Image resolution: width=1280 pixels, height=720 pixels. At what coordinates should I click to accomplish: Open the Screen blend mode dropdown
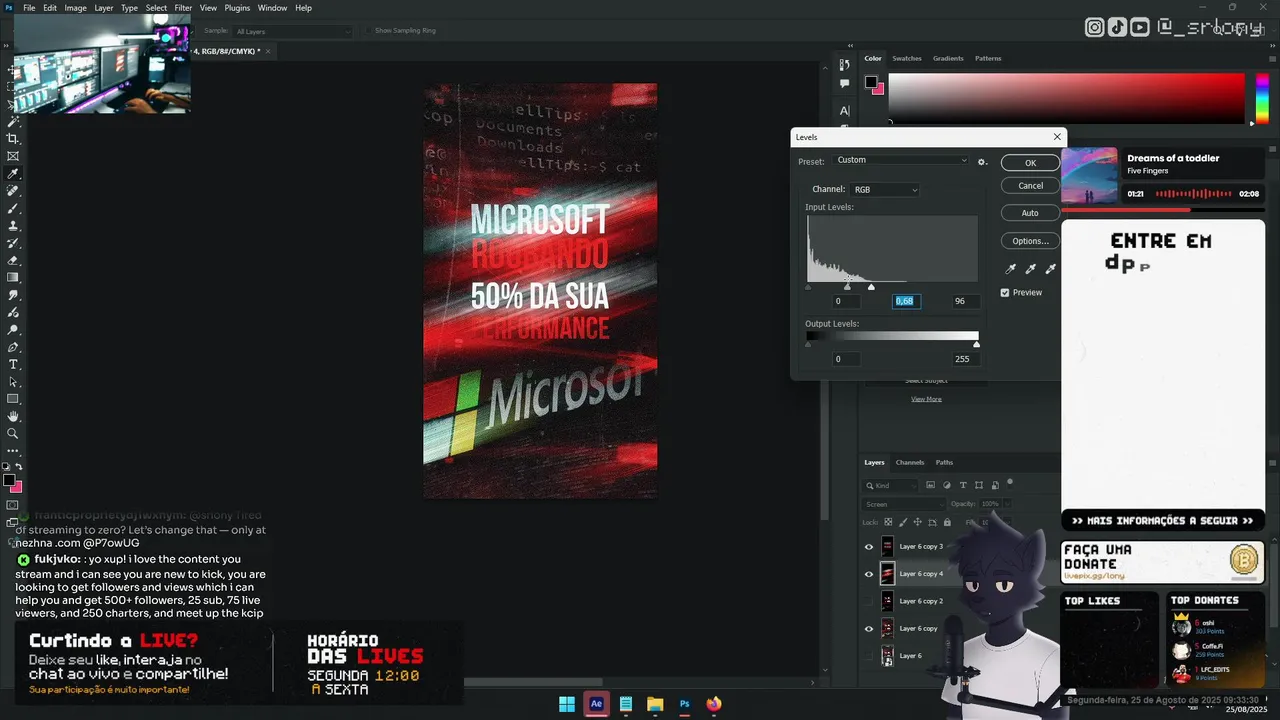[x=904, y=504]
